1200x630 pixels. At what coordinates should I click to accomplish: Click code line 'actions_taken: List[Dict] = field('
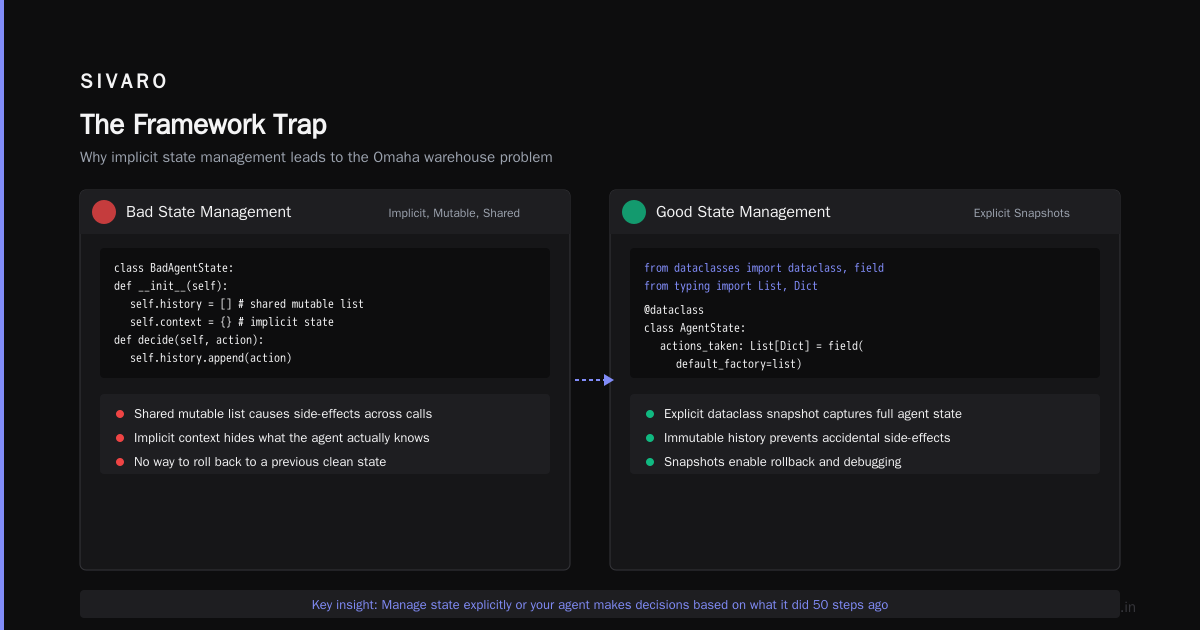coord(761,346)
